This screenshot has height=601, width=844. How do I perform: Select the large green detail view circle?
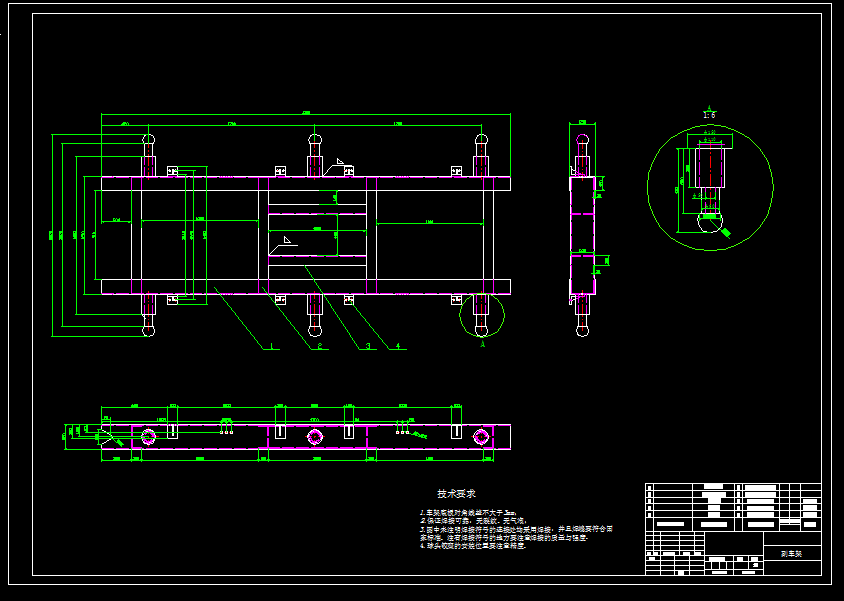coord(710,187)
